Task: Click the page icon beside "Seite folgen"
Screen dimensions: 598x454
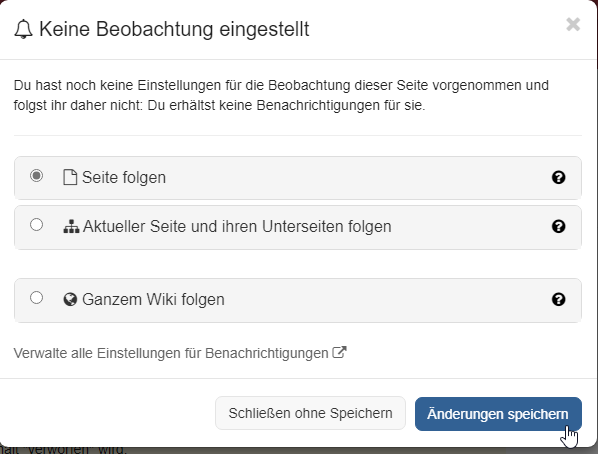Action: (70, 177)
